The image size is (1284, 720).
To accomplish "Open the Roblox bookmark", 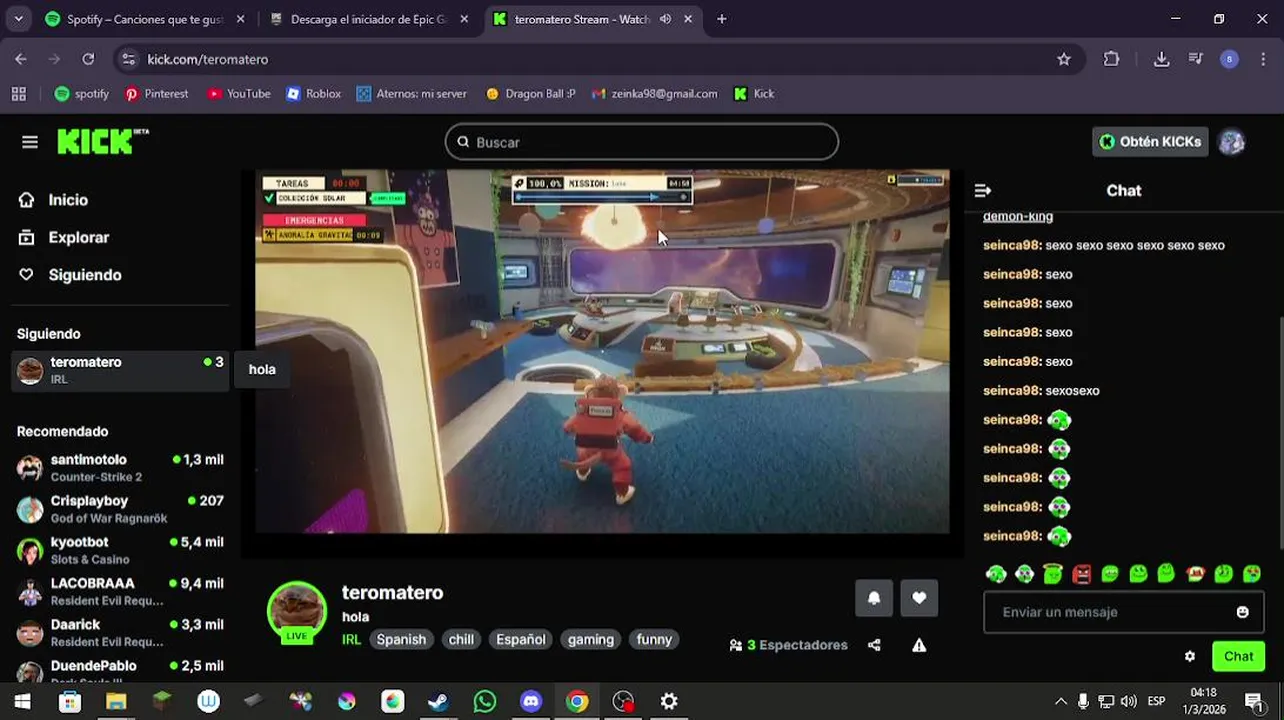I will click(313, 94).
